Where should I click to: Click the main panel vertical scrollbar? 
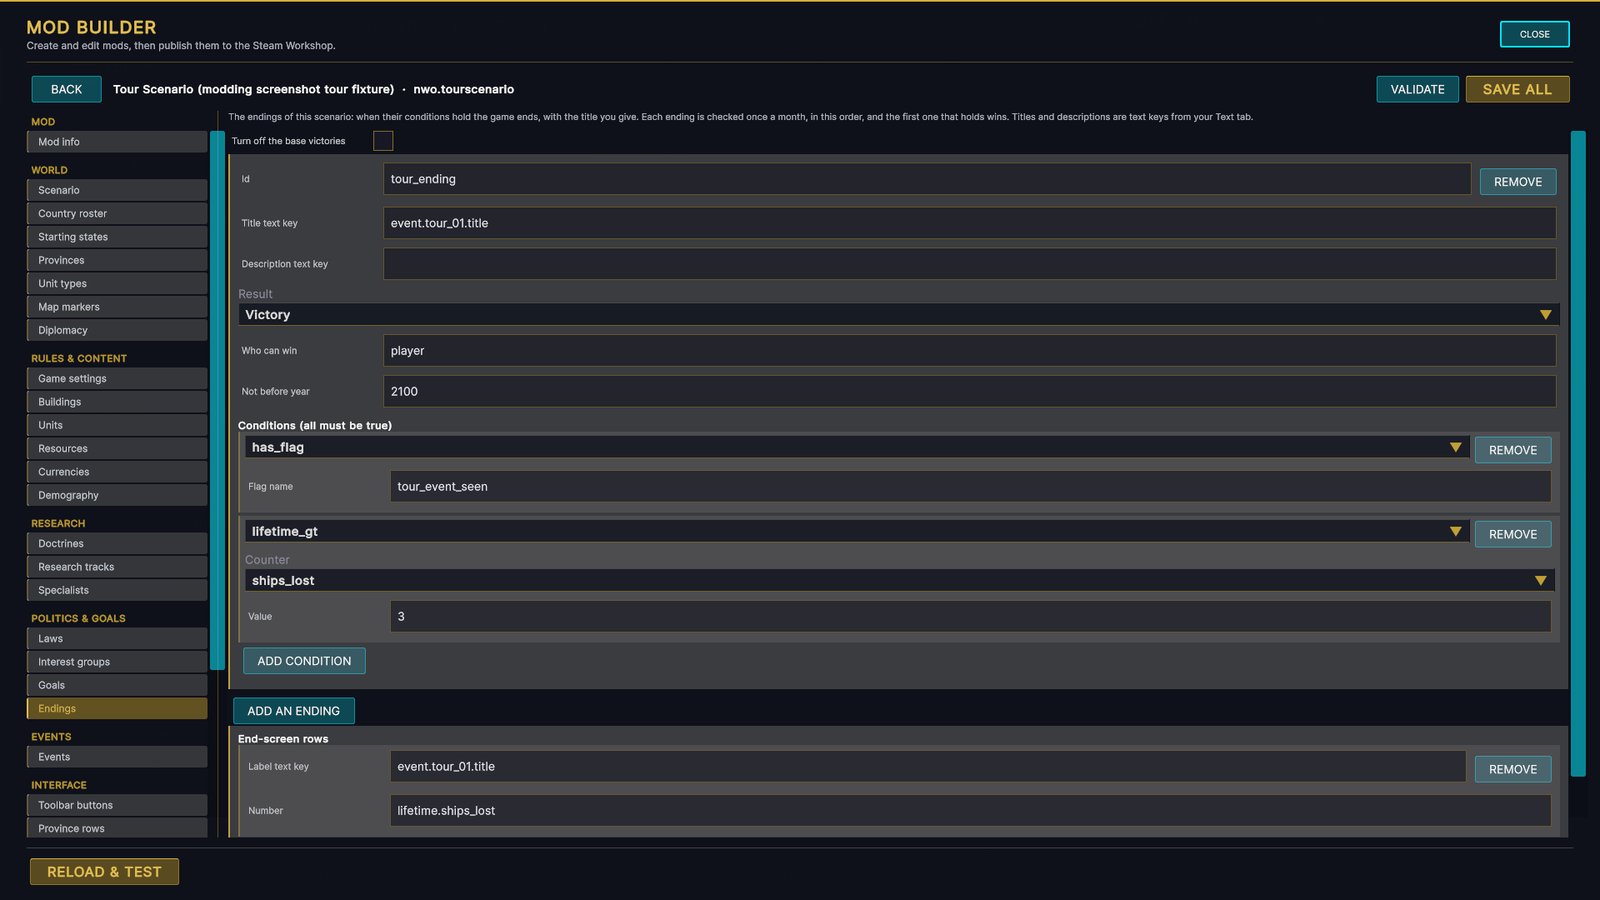click(1578, 453)
